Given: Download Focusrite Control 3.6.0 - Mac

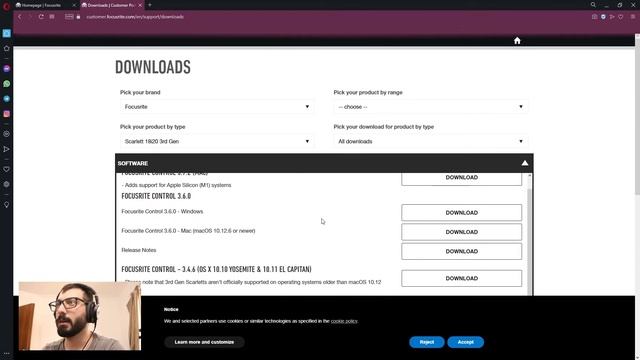Looking at the screenshot, I should (461, 232).
